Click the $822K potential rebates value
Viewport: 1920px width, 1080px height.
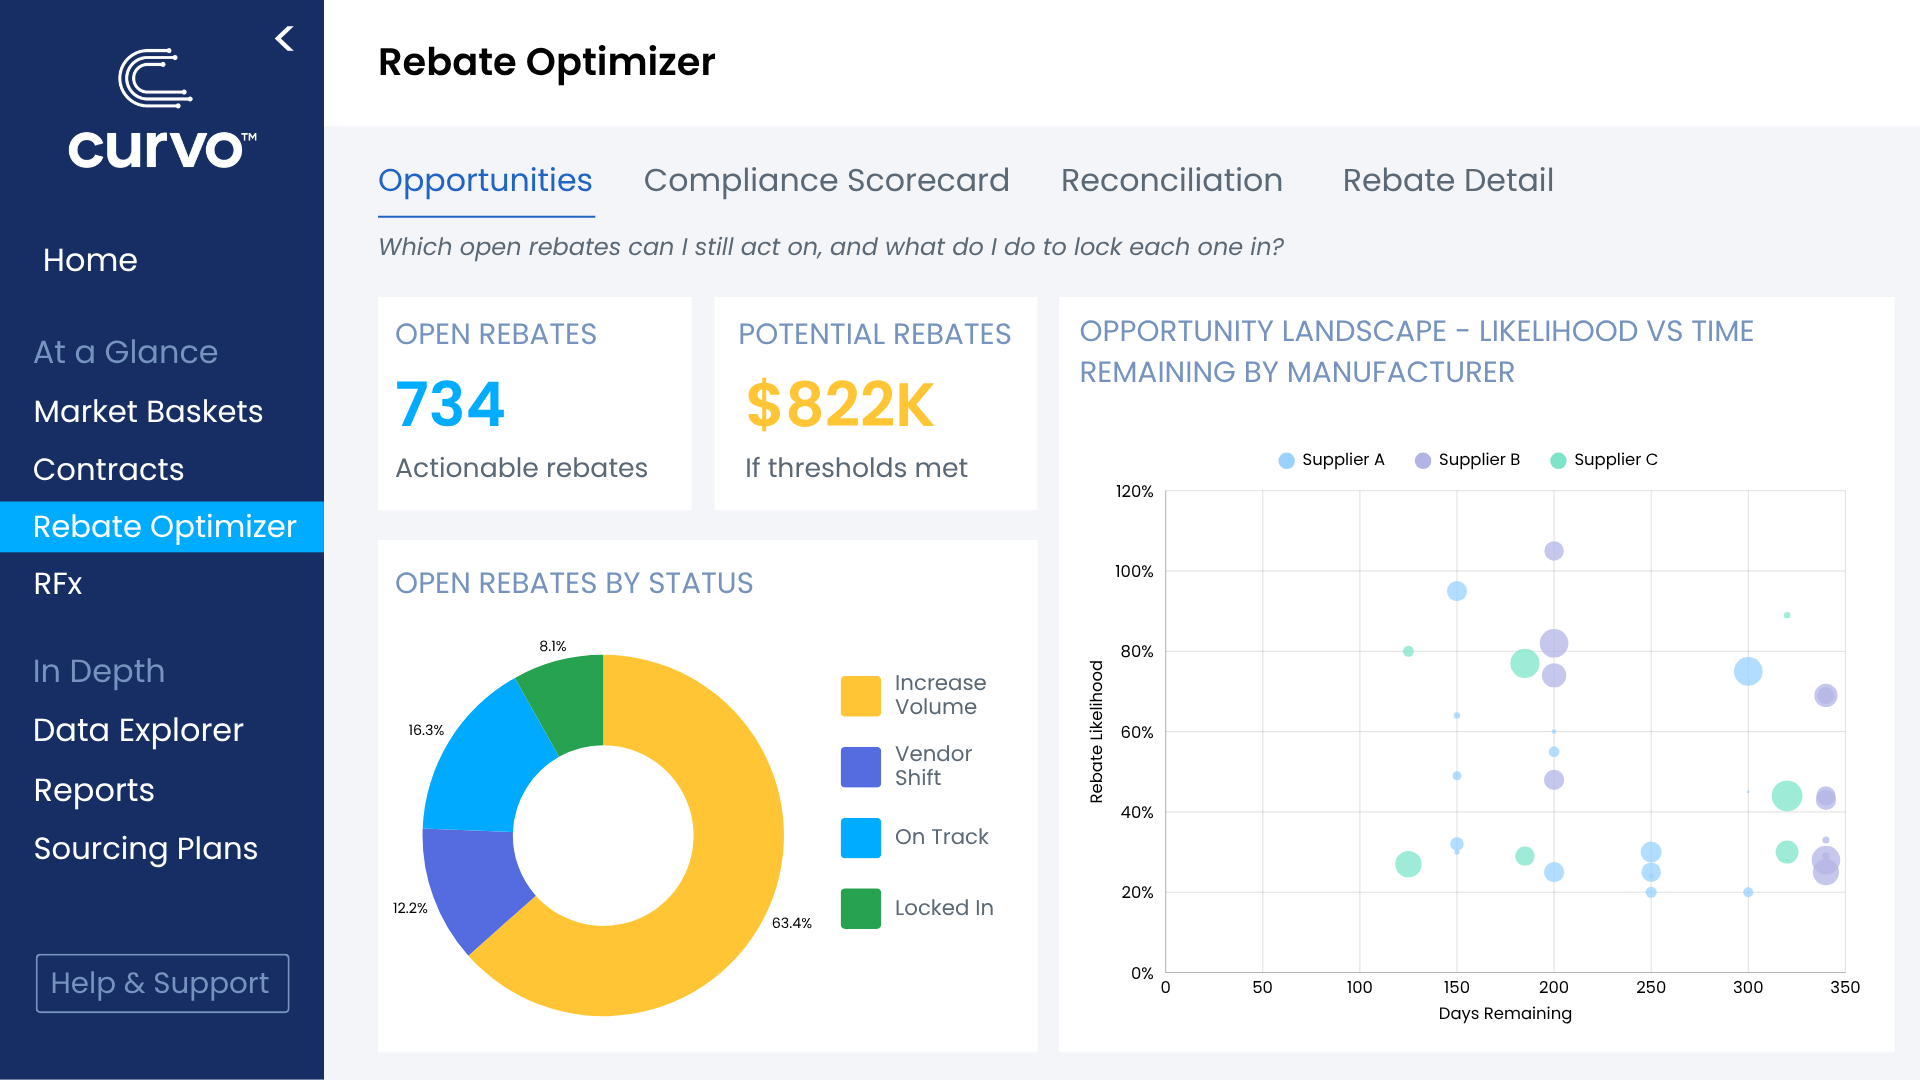coord(840,405)
